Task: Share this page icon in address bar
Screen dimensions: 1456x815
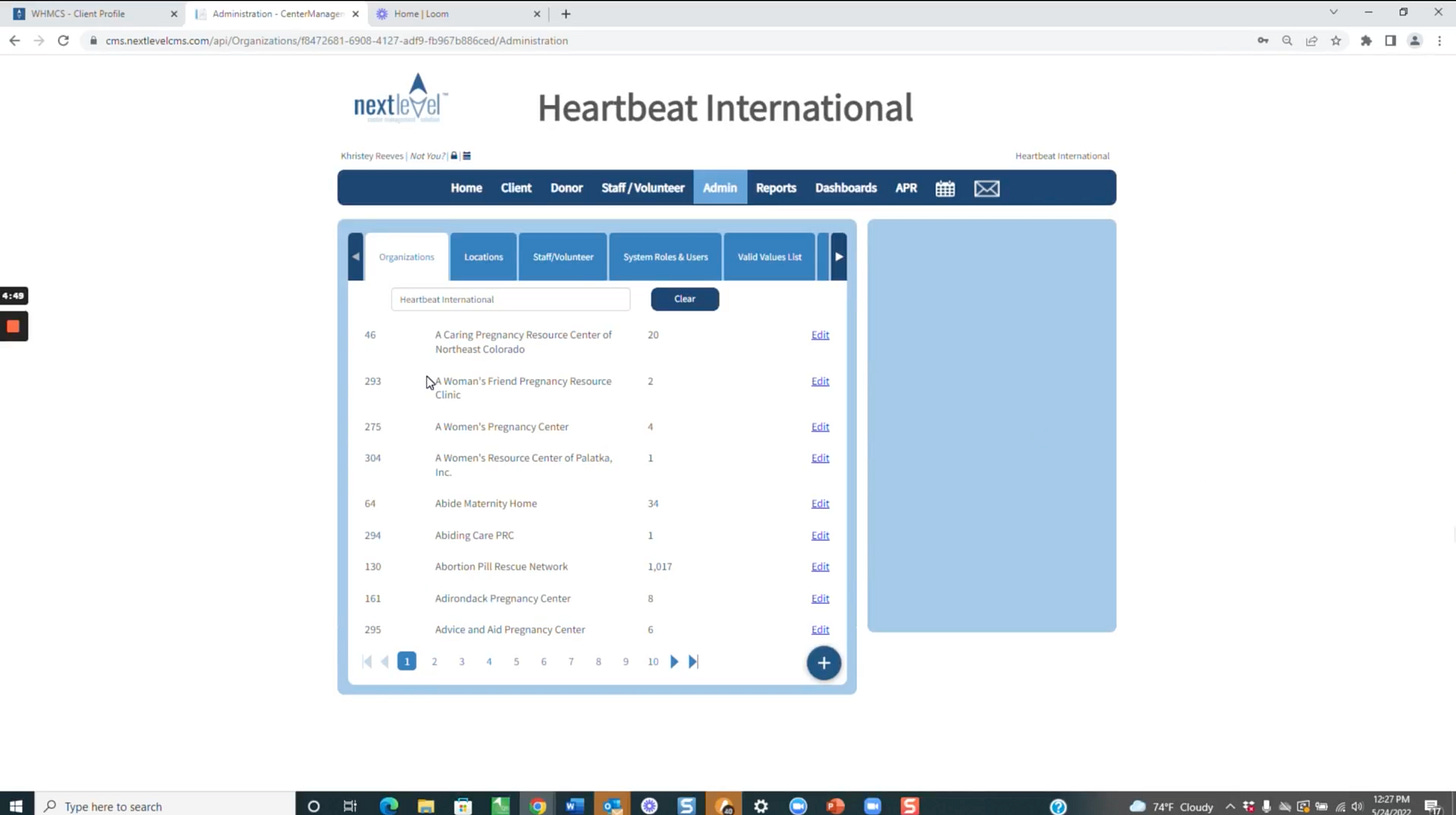Action: click(x=1311, y=41)
